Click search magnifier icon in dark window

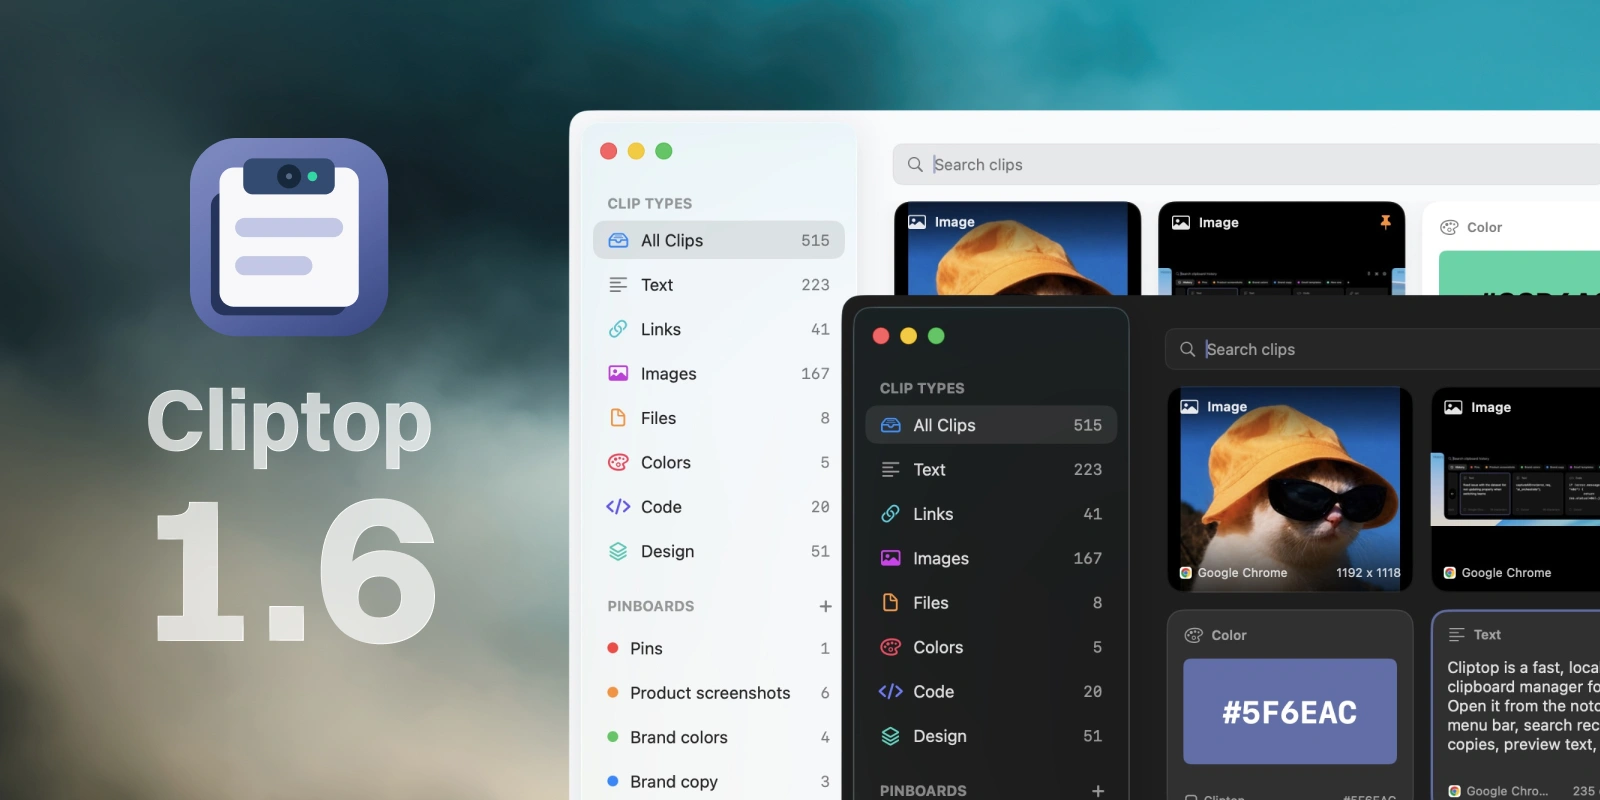click(1187, 349)
